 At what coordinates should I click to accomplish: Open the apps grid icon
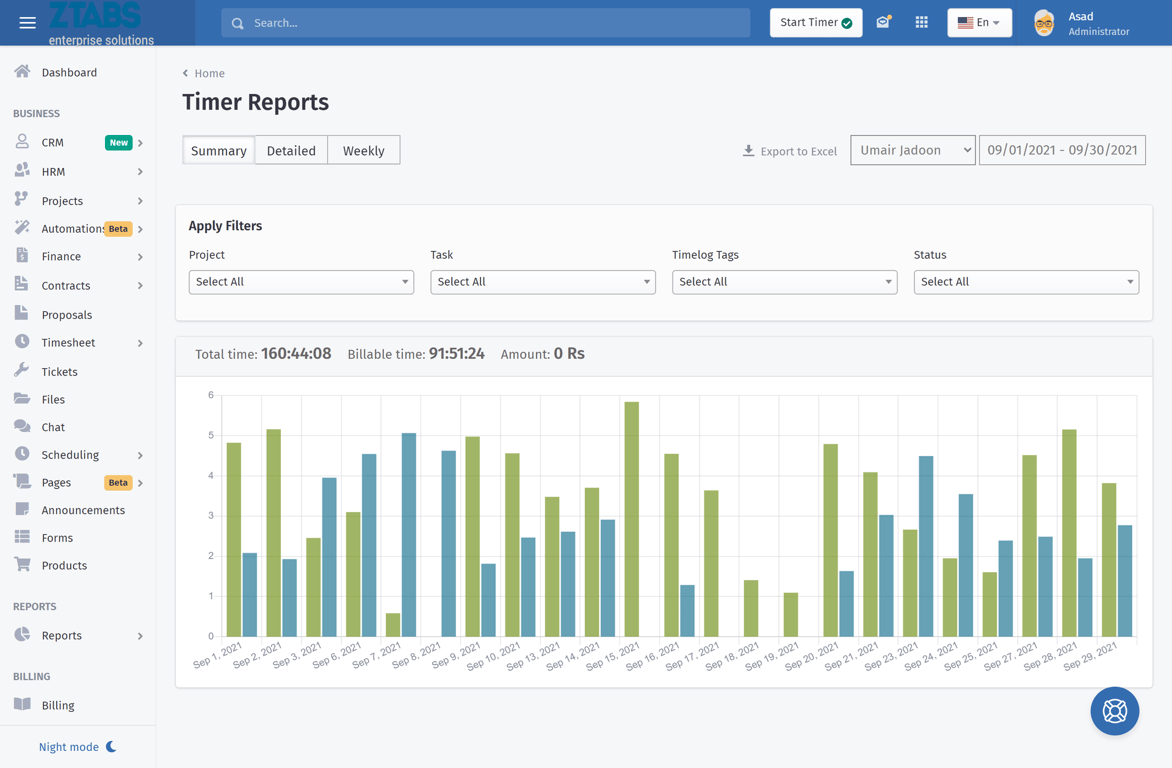921,22
